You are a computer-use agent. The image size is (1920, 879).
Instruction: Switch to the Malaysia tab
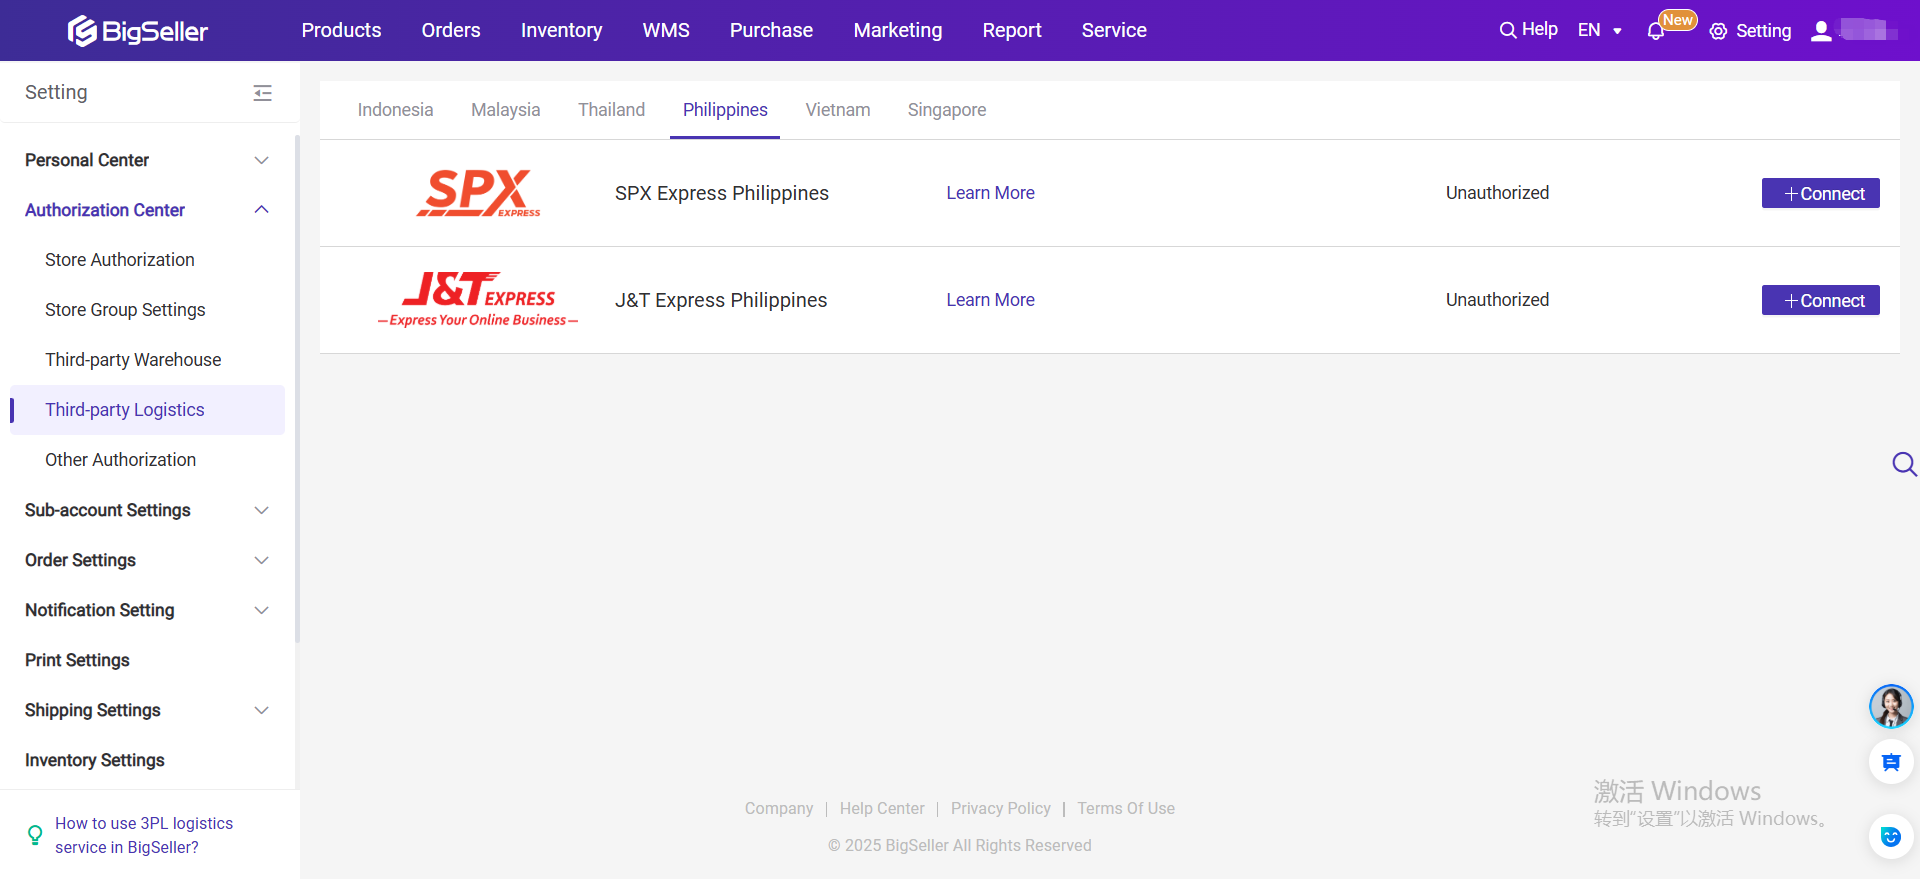pos(505,110)
